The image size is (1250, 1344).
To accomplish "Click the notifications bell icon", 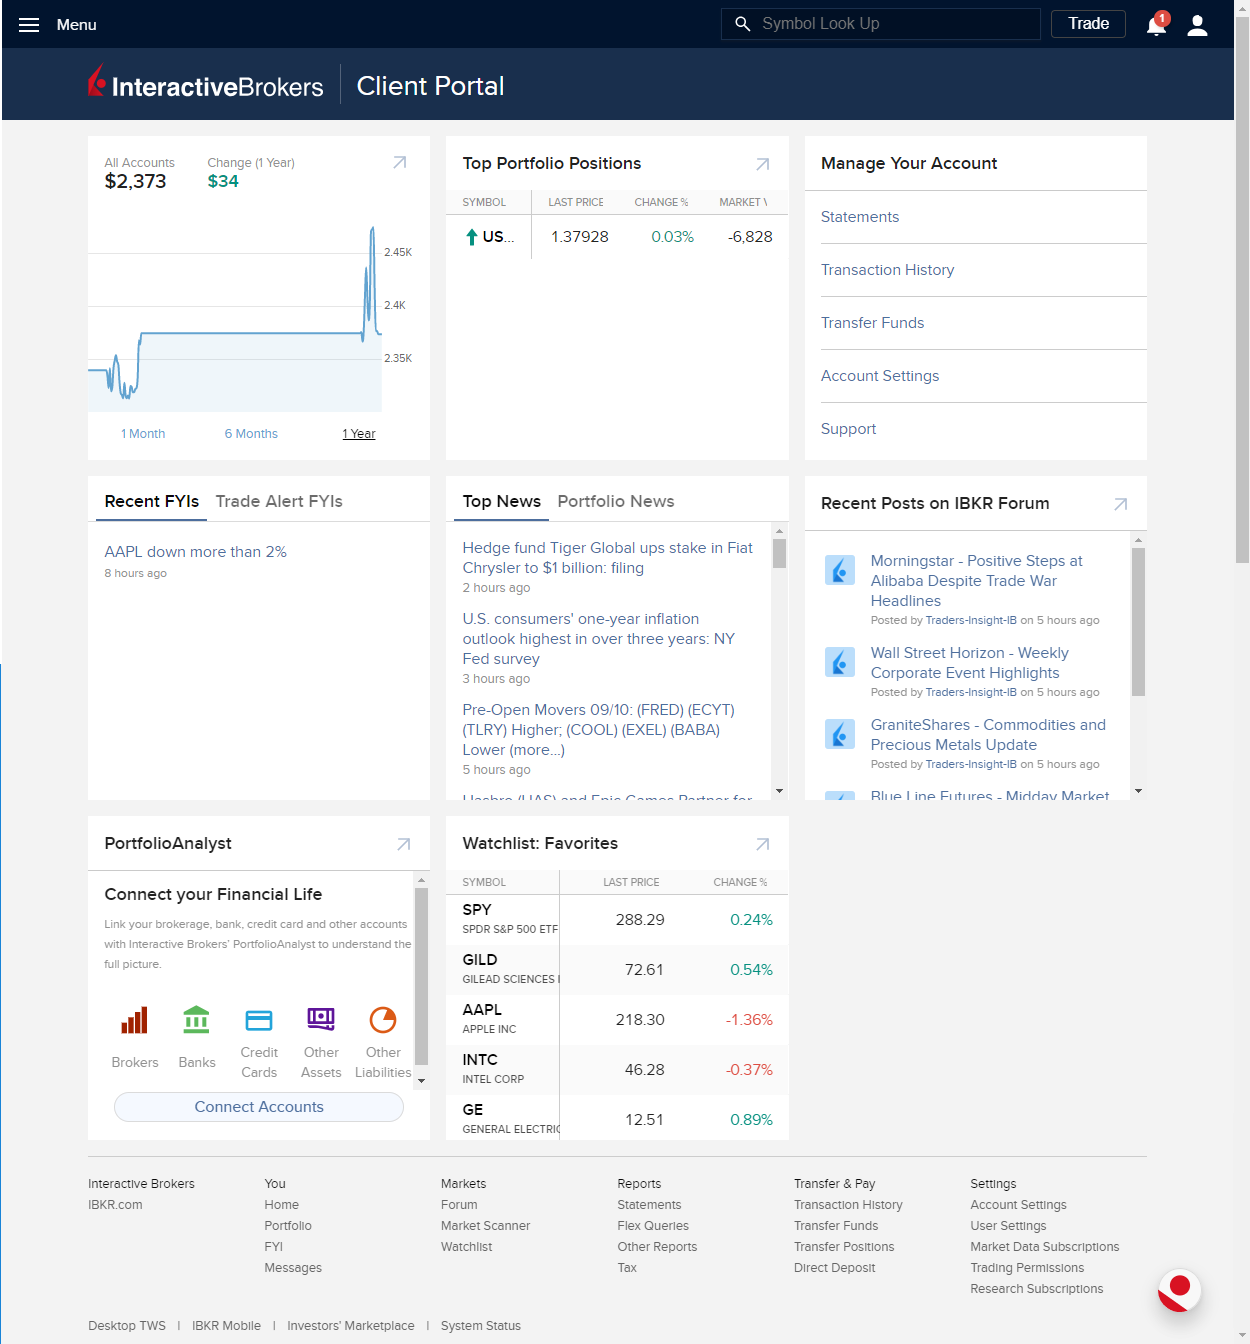I will [1155, 24].
